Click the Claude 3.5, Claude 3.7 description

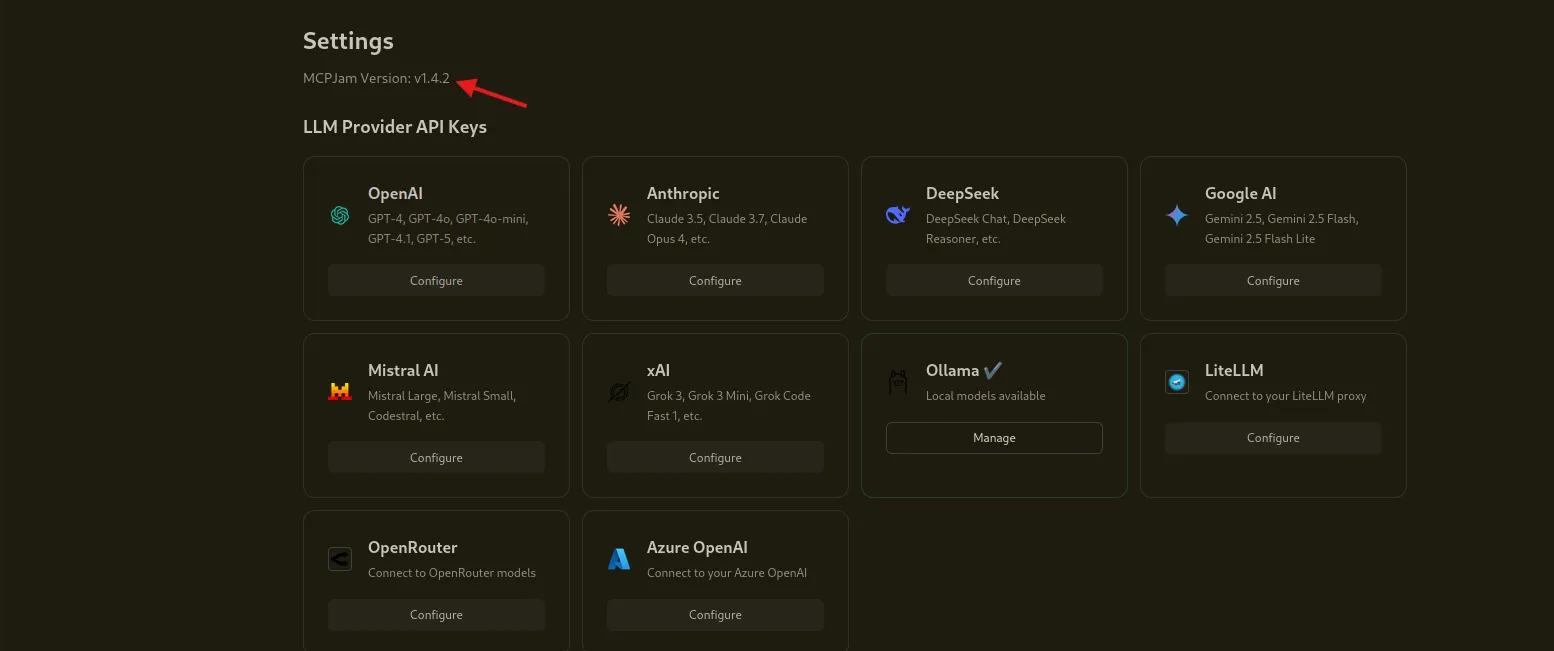[727, 229]
